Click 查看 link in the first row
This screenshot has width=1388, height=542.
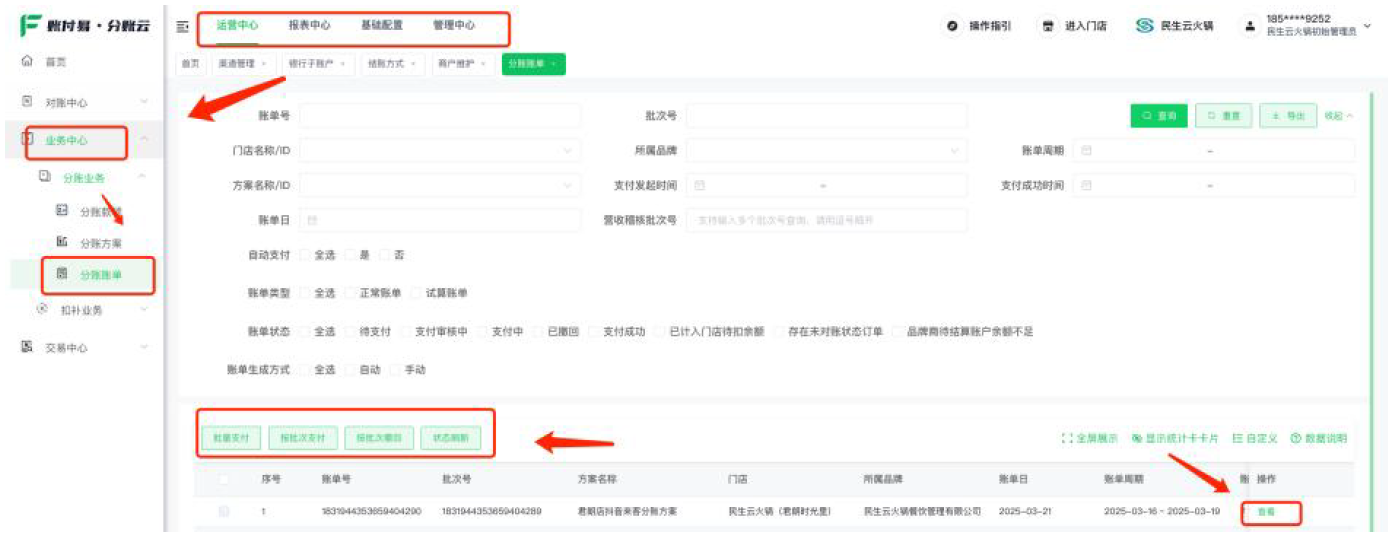(x=1266, y=512)
